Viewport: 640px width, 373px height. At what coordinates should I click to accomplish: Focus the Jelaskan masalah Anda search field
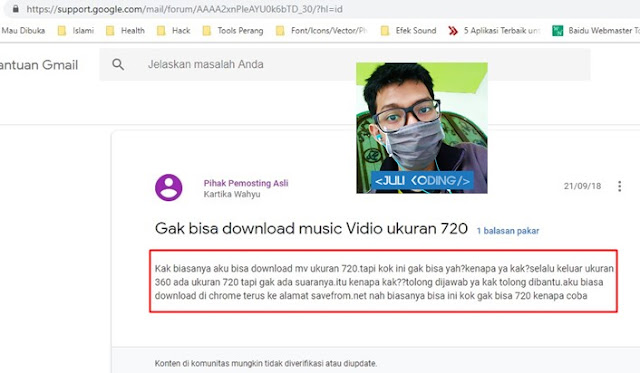tap(345, 64)
